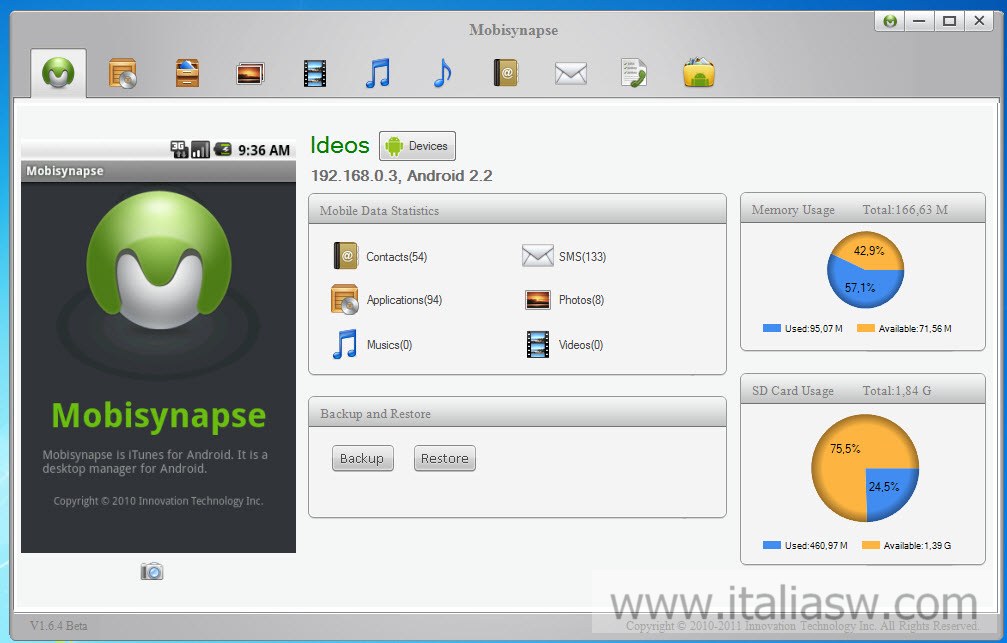
Task: Click the phone preview Mobisynapse logo
Action: (159, 260)
